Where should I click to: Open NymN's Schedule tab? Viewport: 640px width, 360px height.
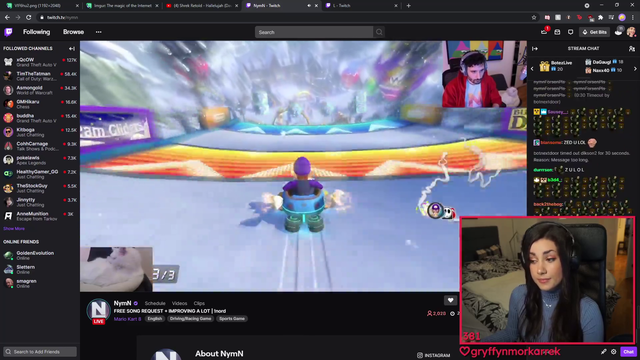(155, 303)
